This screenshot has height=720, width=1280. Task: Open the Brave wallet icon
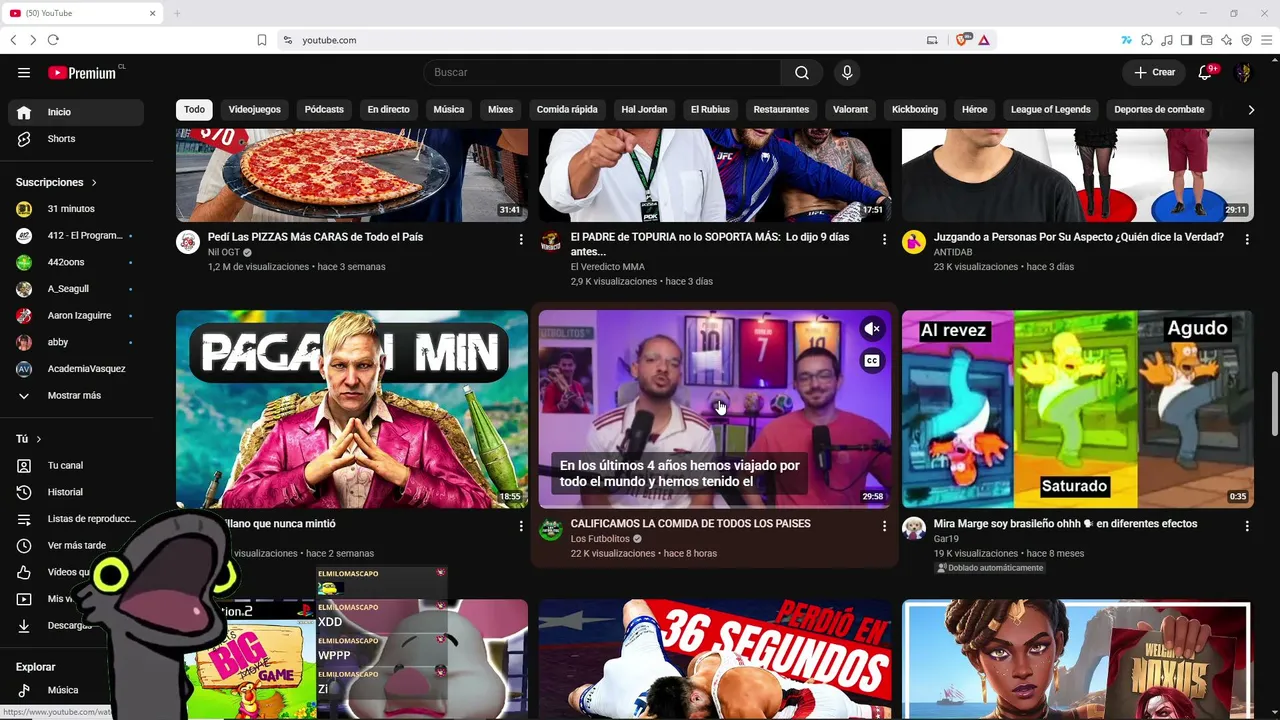(1206, 40)
